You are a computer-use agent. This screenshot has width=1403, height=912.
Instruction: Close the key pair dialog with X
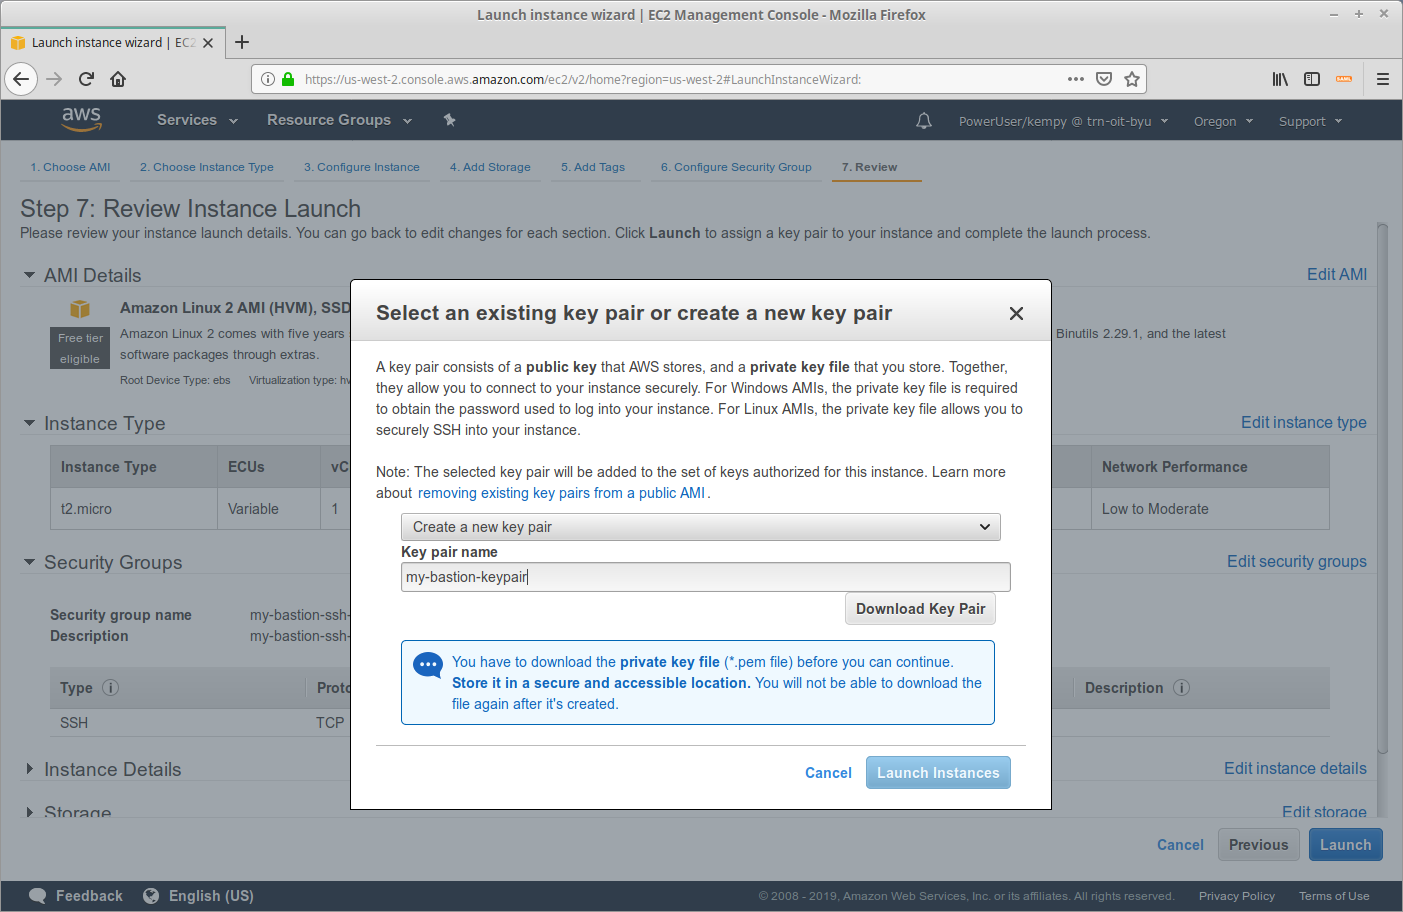click(1016, 314)
